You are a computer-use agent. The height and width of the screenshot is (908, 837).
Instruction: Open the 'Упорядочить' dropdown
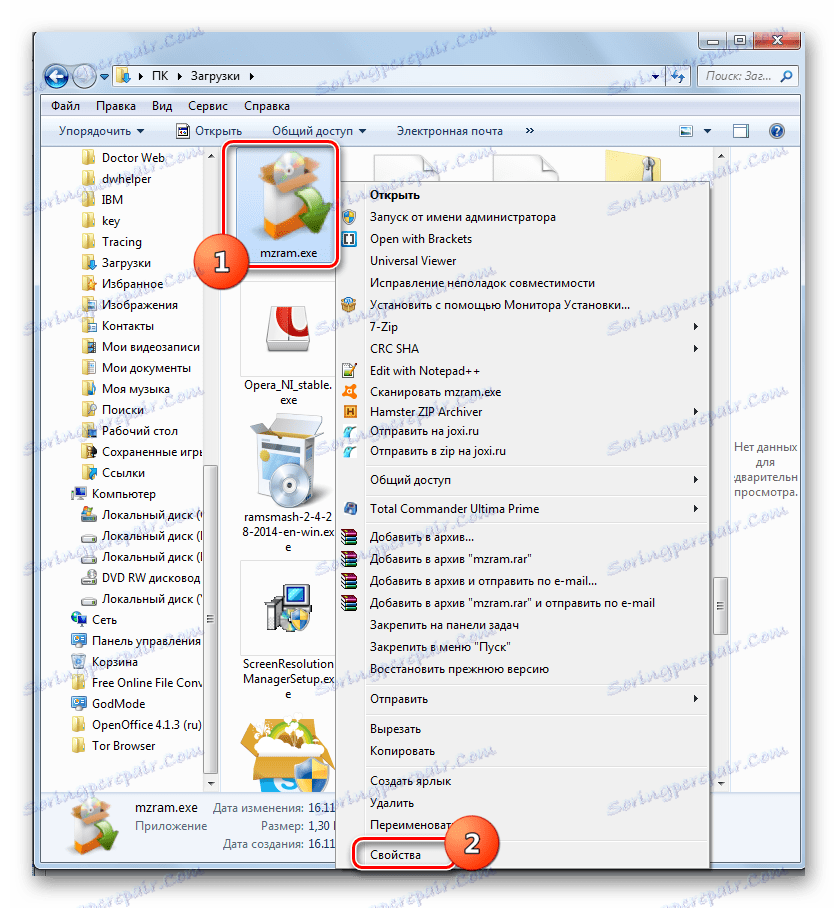coord(101,131)
